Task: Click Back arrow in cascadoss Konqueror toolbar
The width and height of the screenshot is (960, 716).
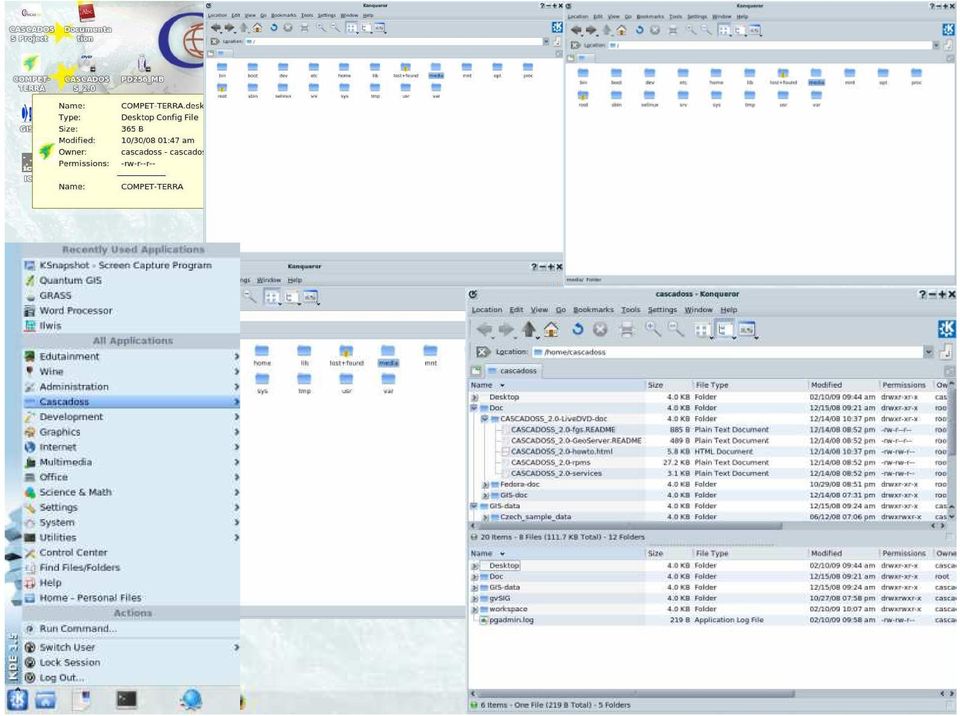Action: click(x=484, y=330)
